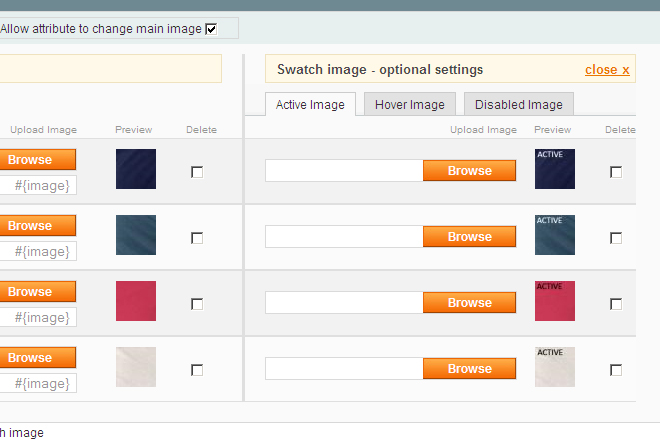
Task: Click Browse for navy active image upload
Action: click(469, 171)
